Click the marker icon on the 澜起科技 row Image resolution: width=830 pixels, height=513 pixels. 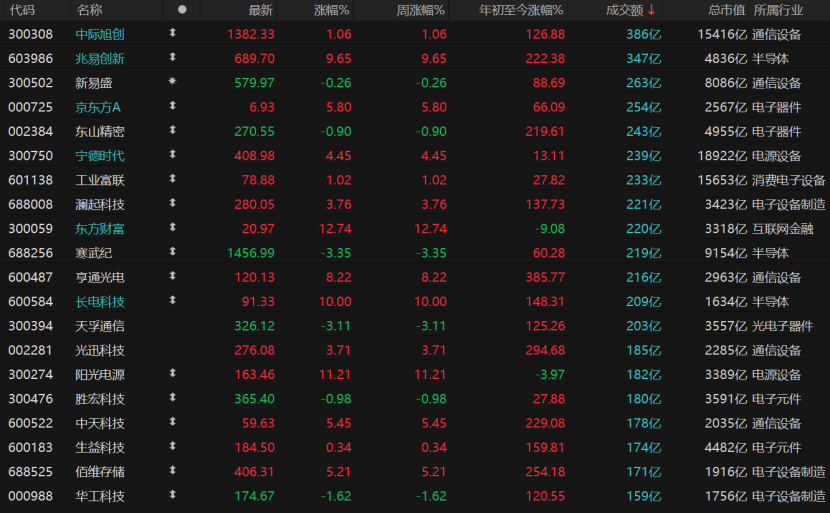(172, 203)
